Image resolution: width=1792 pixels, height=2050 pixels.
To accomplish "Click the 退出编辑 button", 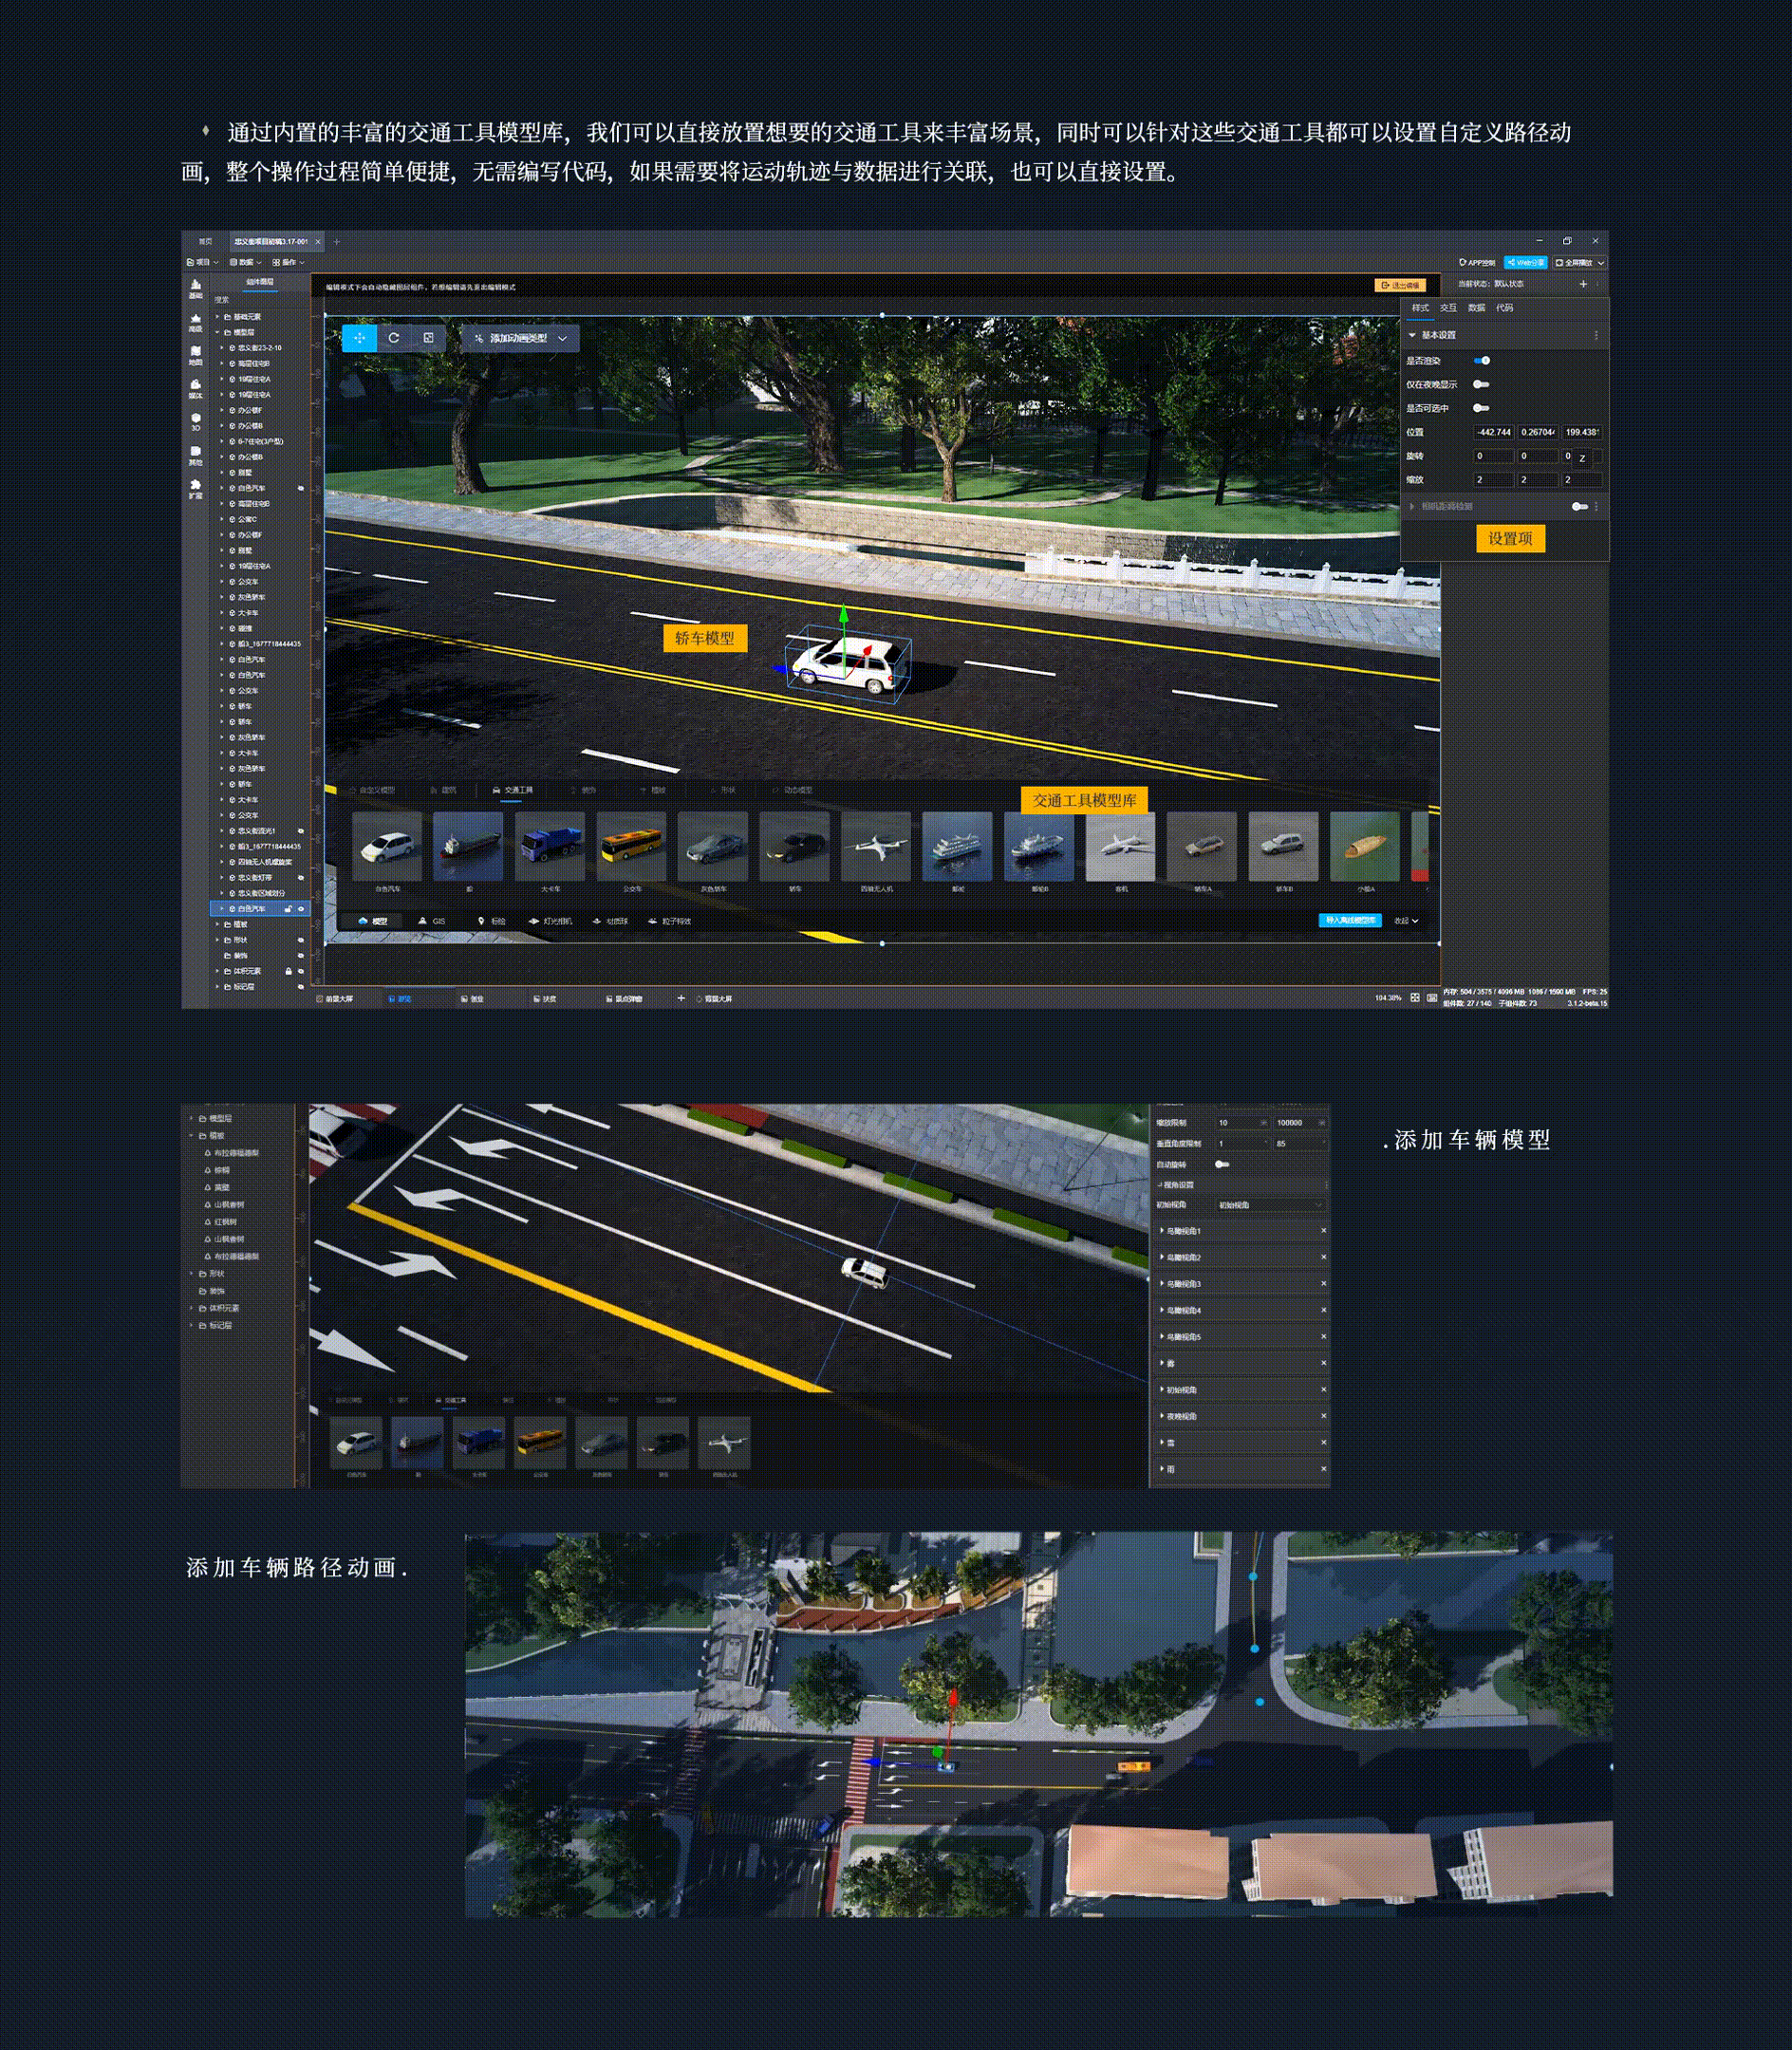I will (1400, 285).
